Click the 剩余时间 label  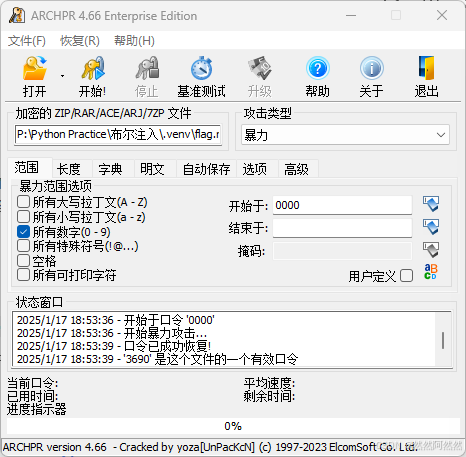pos(269,396)
